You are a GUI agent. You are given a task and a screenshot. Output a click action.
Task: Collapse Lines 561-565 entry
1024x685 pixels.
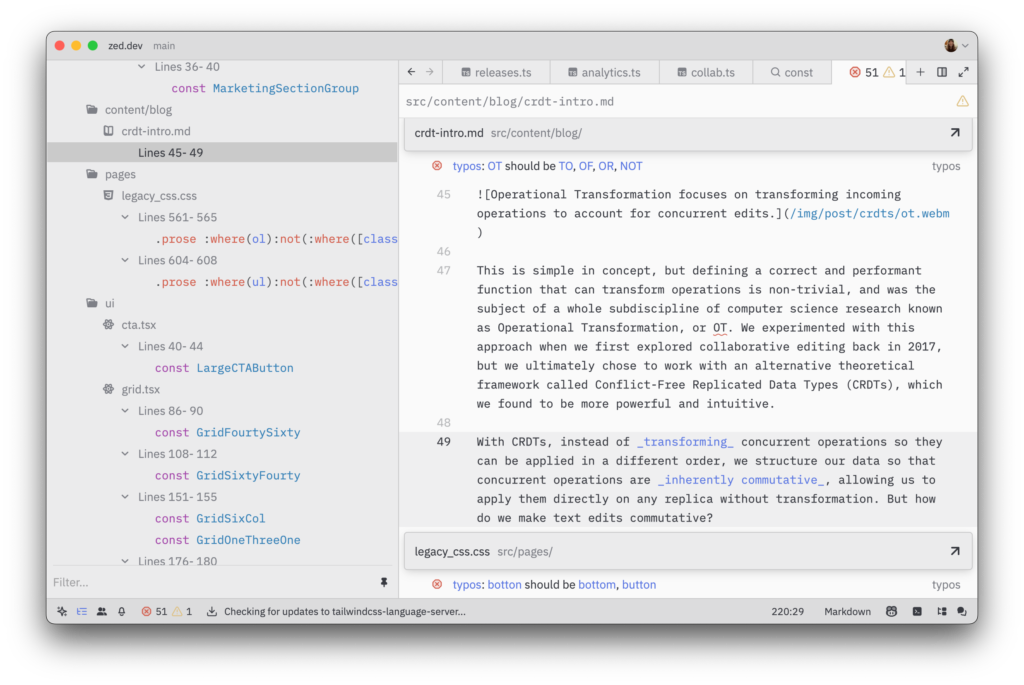tap(125, 217)
